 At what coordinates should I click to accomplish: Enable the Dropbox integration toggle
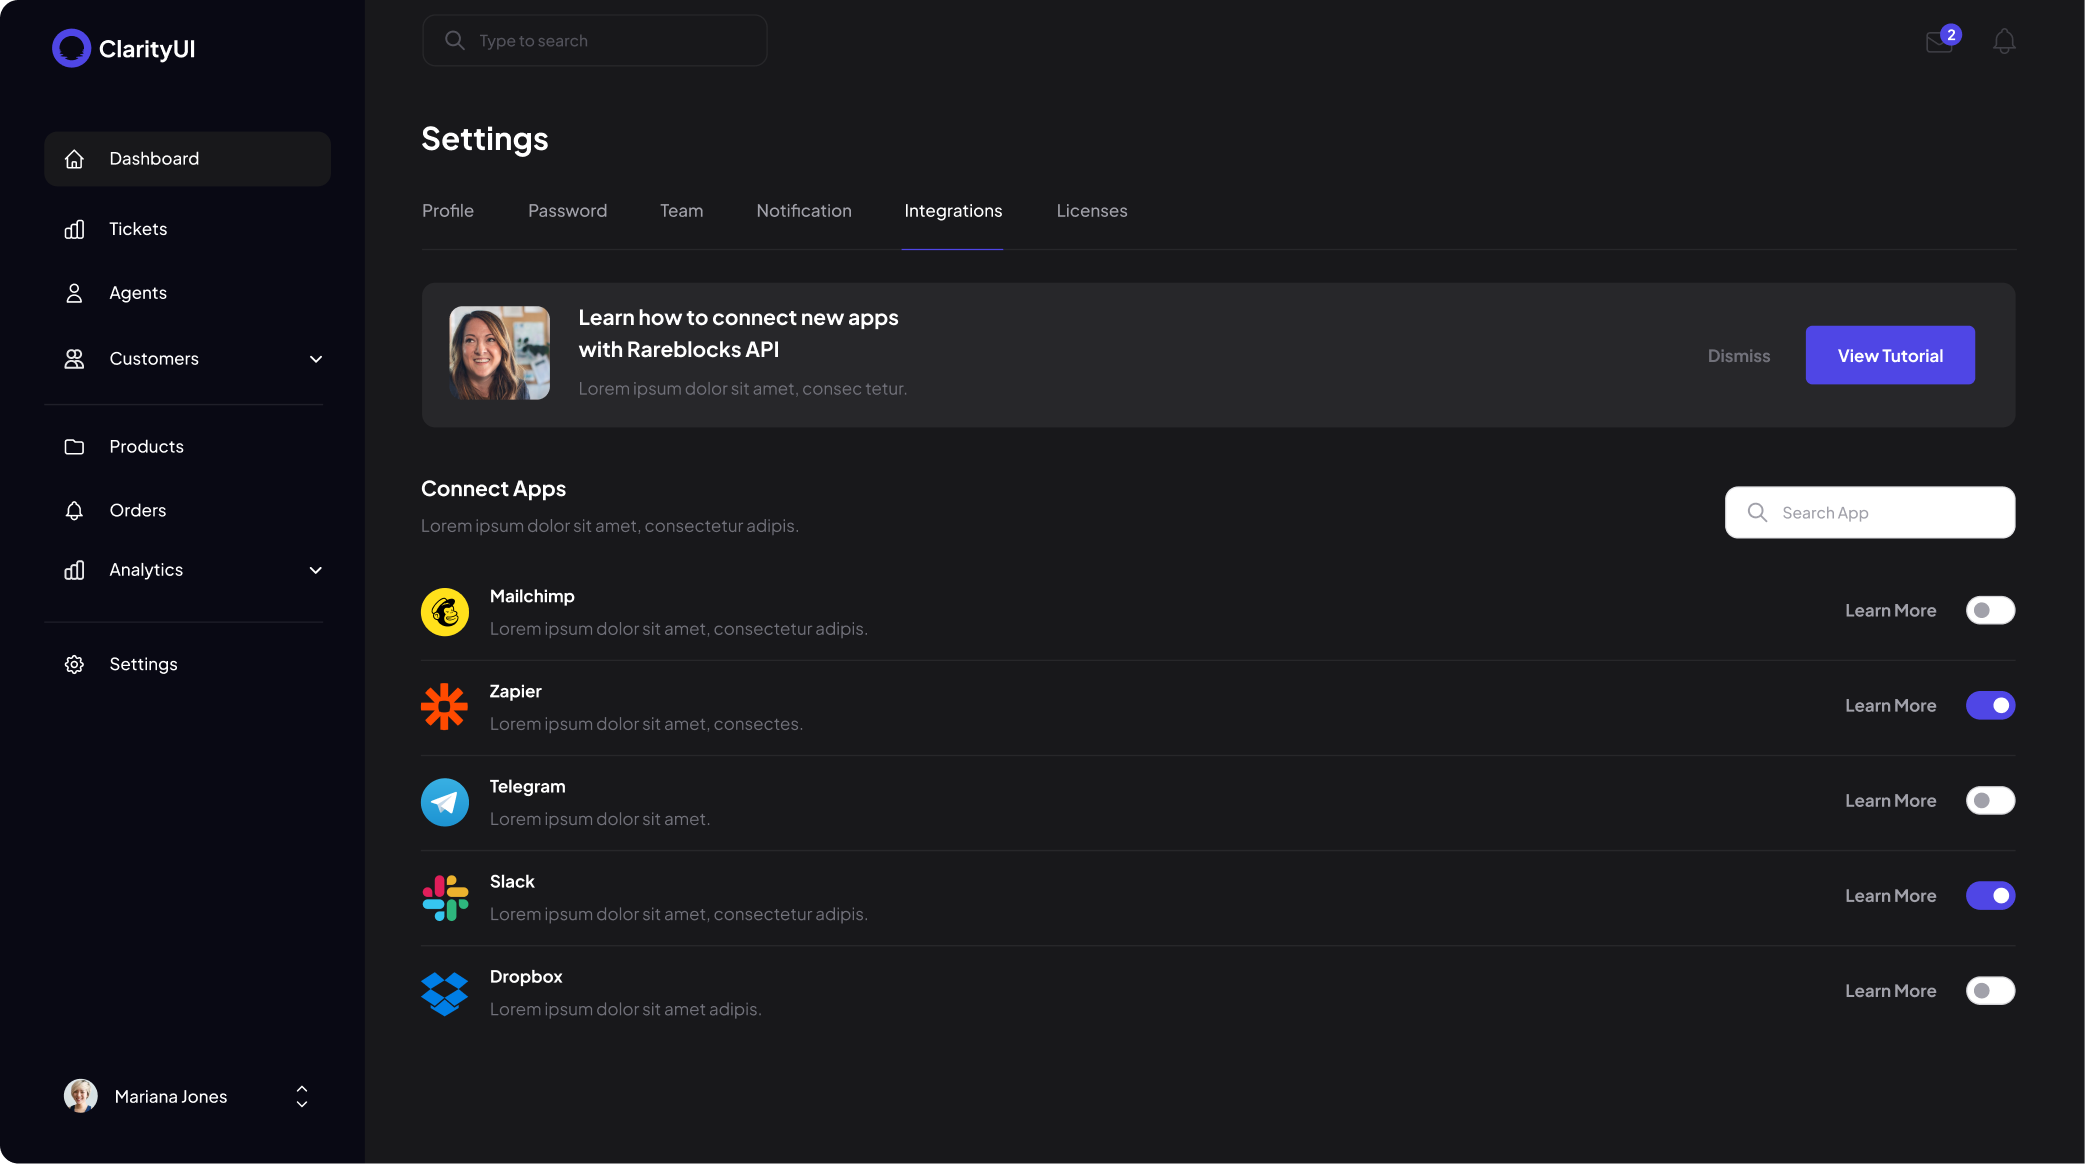(1990, 991)
